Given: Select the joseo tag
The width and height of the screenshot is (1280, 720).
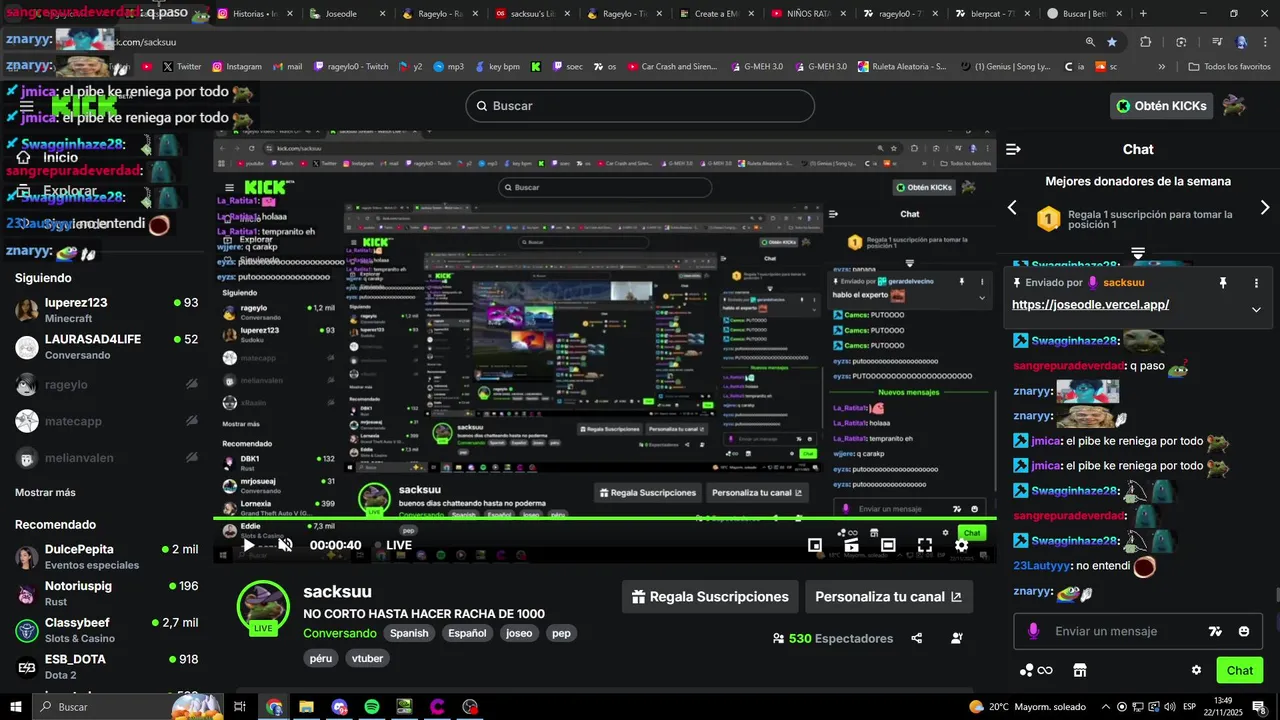Looking at the screenshot, I should pos(519,633).
